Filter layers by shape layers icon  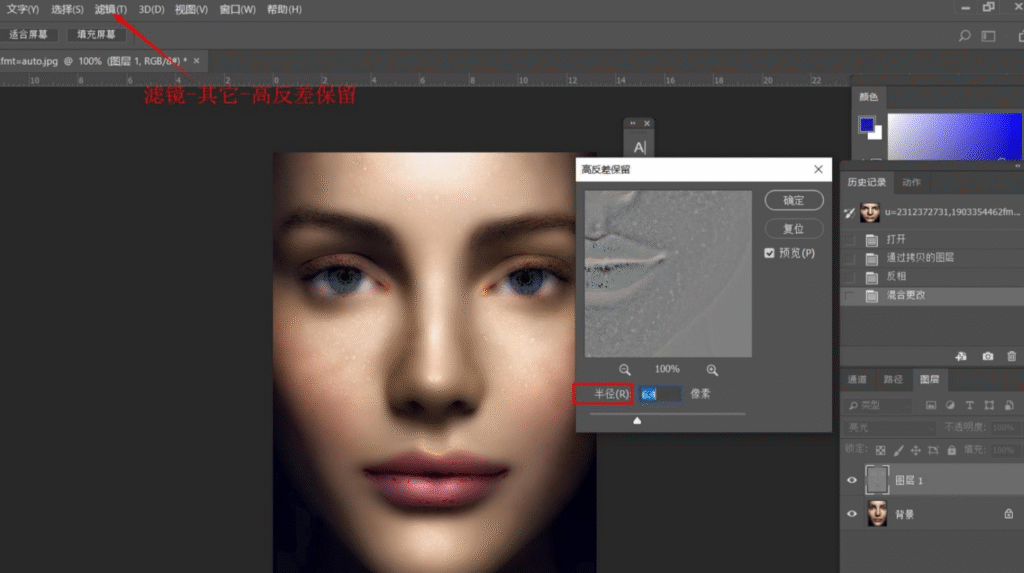point(989,405)
